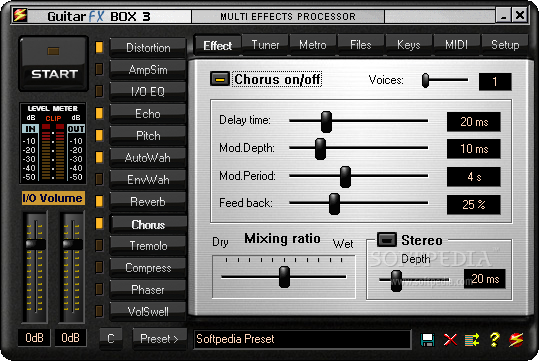Click the Feed back 25 % value box
This screenshot has width=539, height=361.
pos(474,205)
